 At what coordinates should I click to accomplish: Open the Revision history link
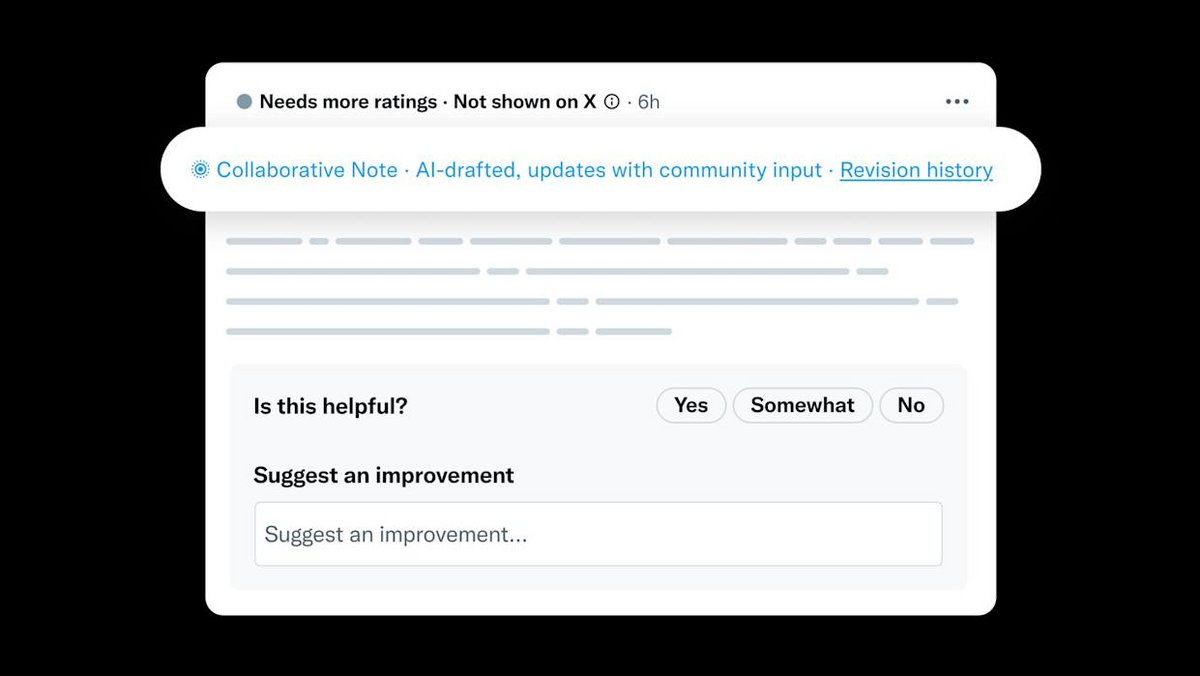click(916, 171)
